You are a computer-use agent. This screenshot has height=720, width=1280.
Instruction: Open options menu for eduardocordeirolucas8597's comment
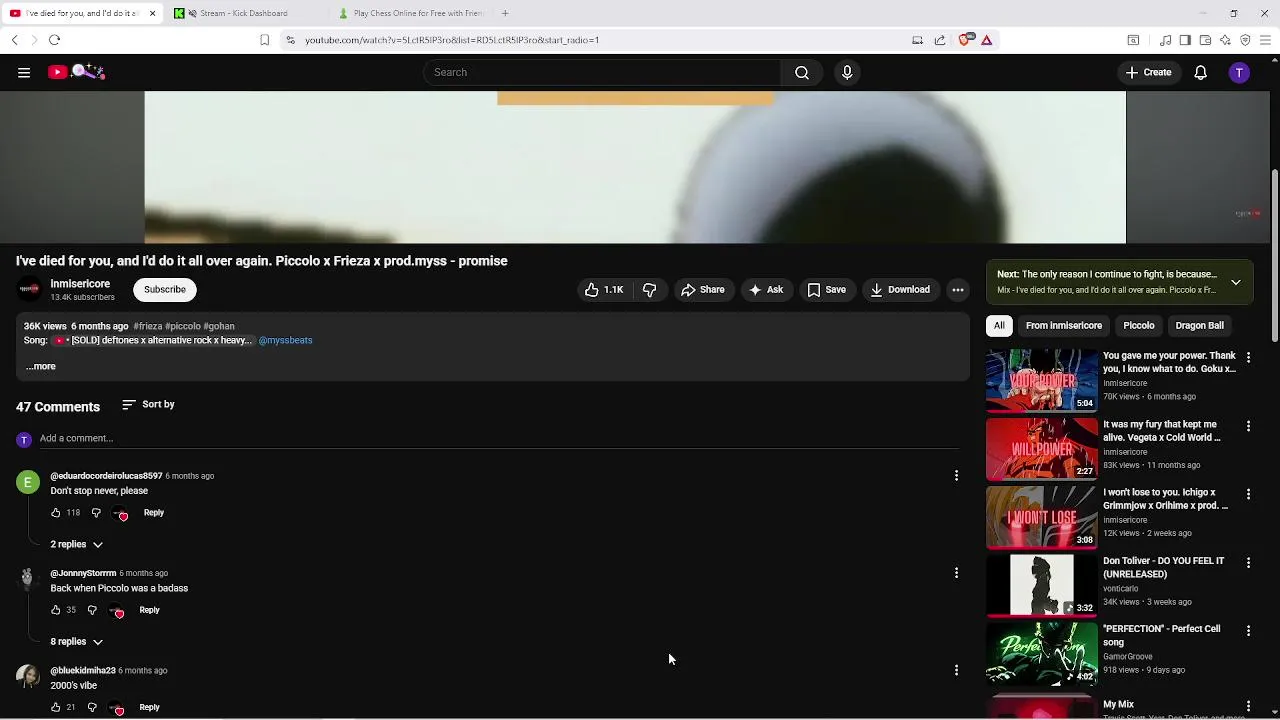click(x=956, y=476)
